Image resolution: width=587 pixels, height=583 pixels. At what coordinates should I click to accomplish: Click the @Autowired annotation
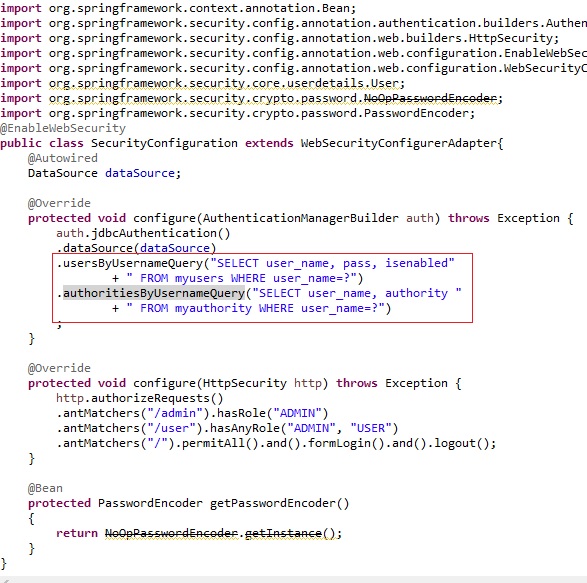(x=63, y=158)
